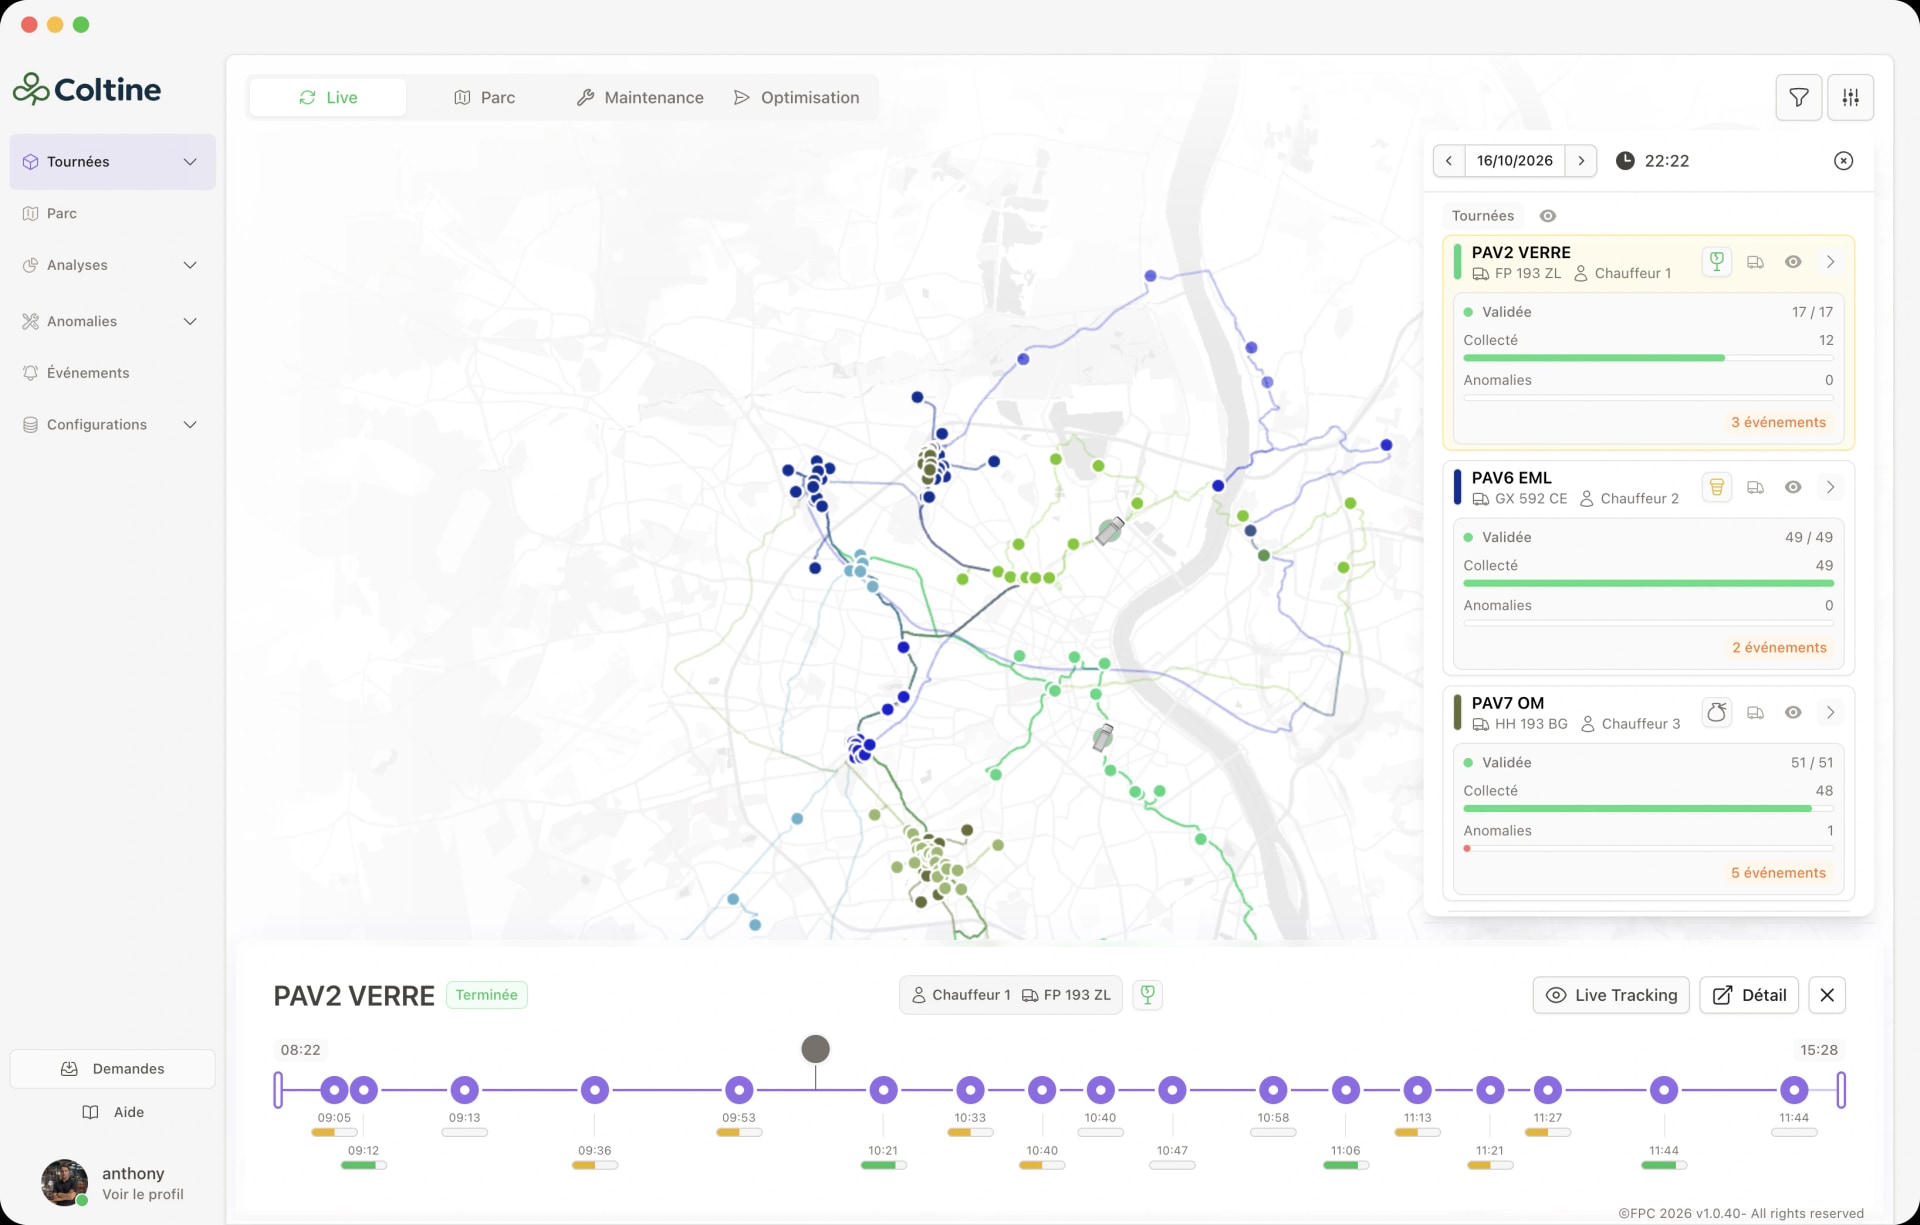This screenshot has height=1225, width=1920.
Task: Click the 16/10/2026 date field
Action: tap(1515, 161)
